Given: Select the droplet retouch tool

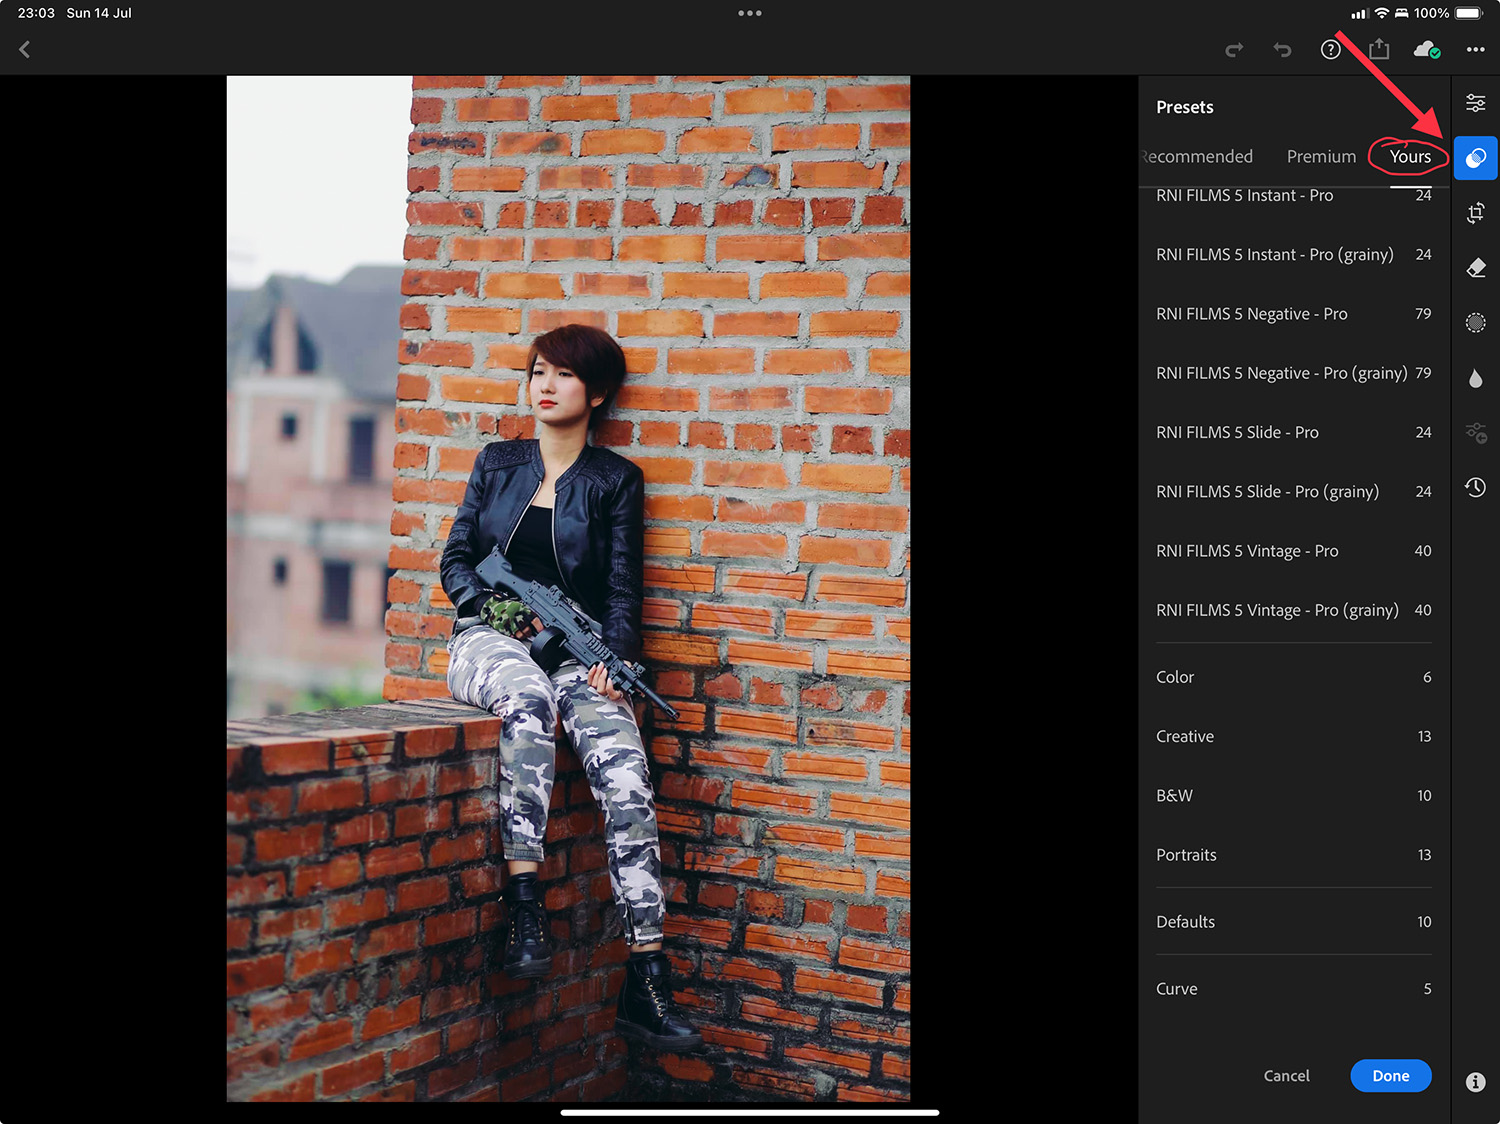Looking at the screenshot, I should click(x=1475, y=377).
